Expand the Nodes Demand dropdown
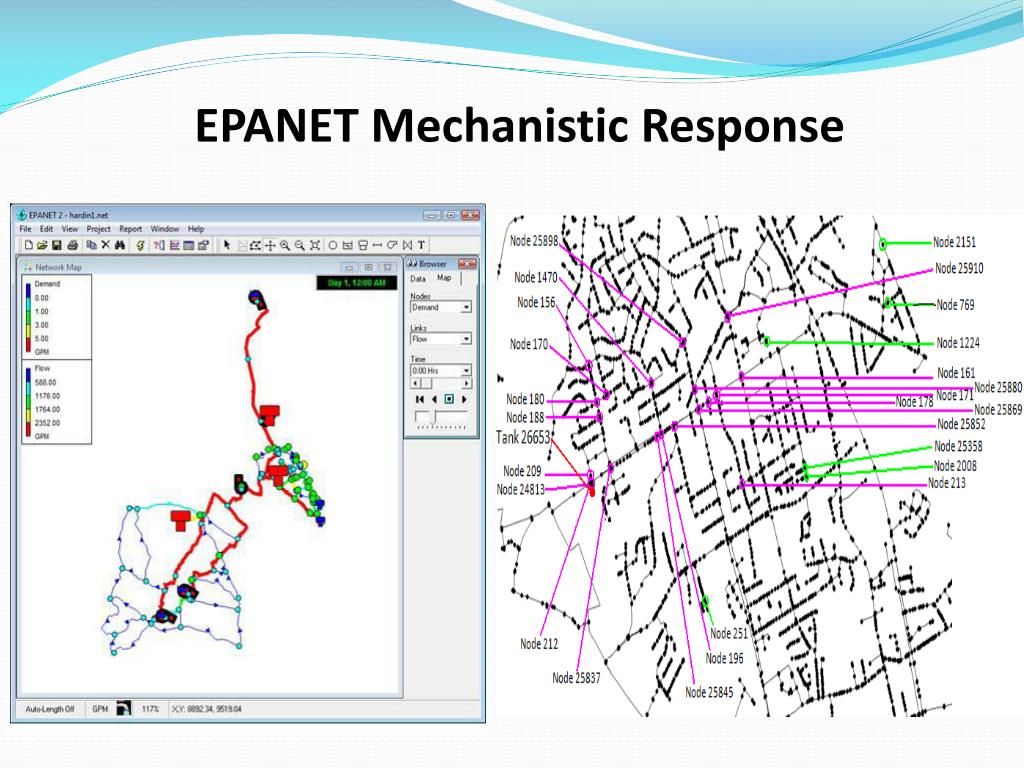This screenshot has height=768, width=1024. (466, 307)
